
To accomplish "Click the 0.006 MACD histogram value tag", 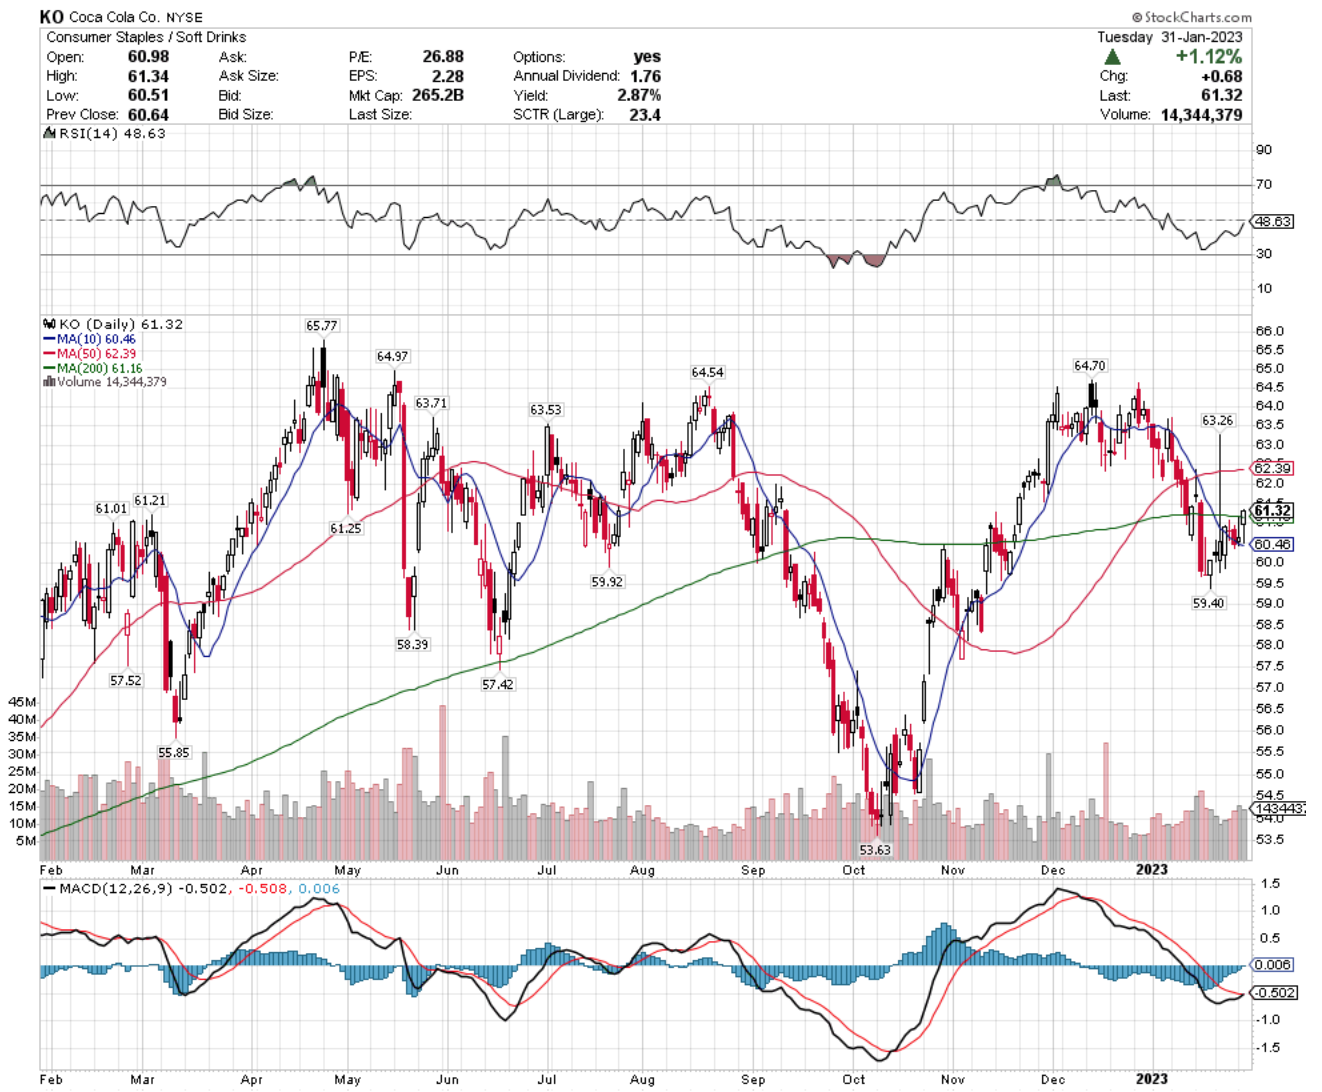I will 1273,965.
